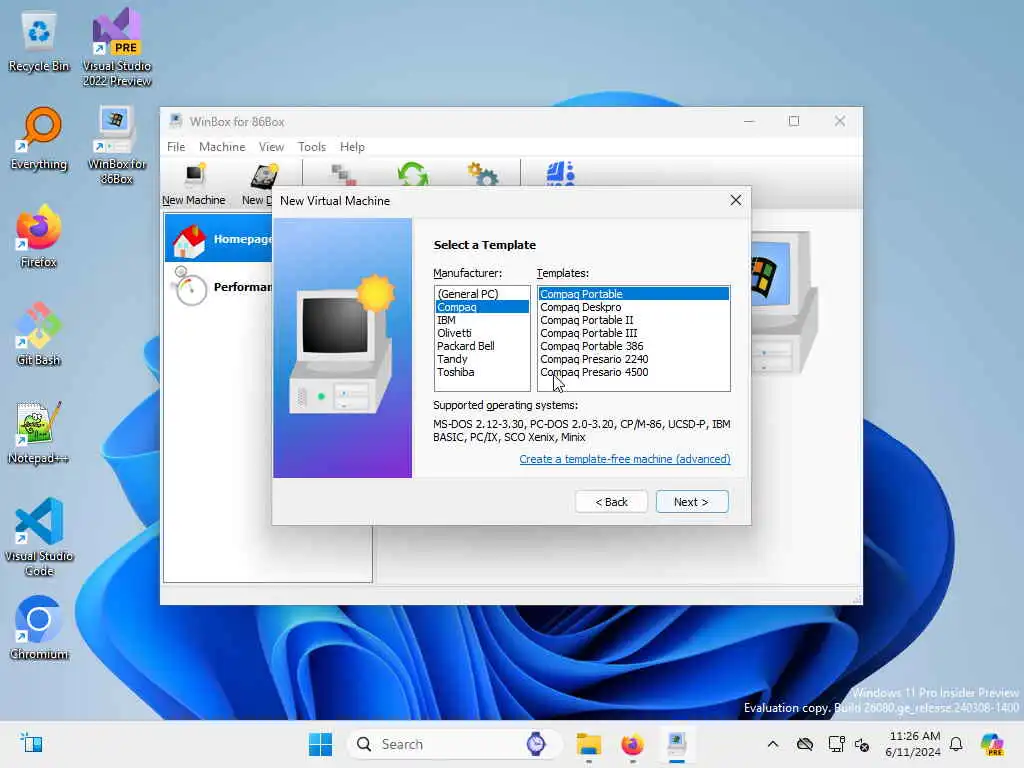The height and width of the screenshot is (768, 1024).
Task: Select the Compaq Deskpro template
Action: (x=633, y=307)
